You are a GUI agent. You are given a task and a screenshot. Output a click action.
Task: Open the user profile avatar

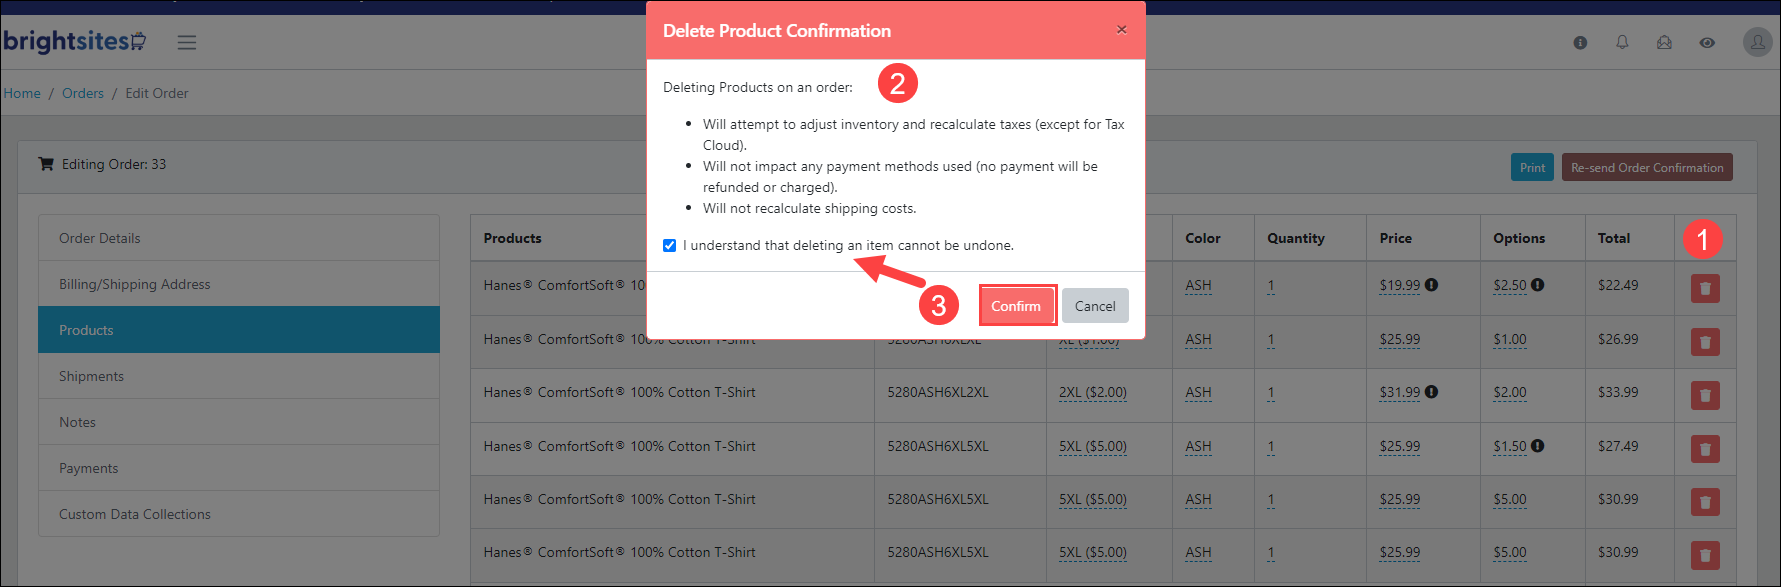[1757, 42]
